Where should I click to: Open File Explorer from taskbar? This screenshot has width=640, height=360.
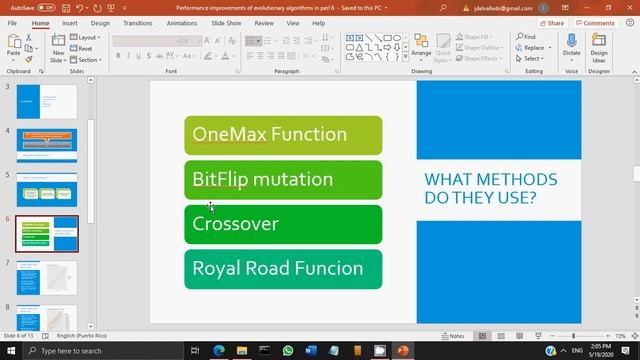242,350
